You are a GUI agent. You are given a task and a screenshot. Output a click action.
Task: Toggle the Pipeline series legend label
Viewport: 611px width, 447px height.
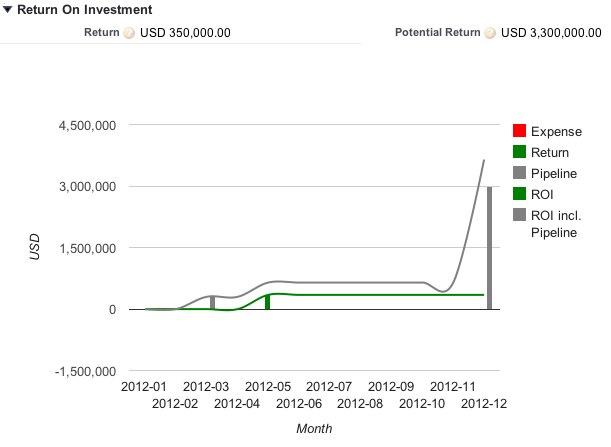[552, 174]
